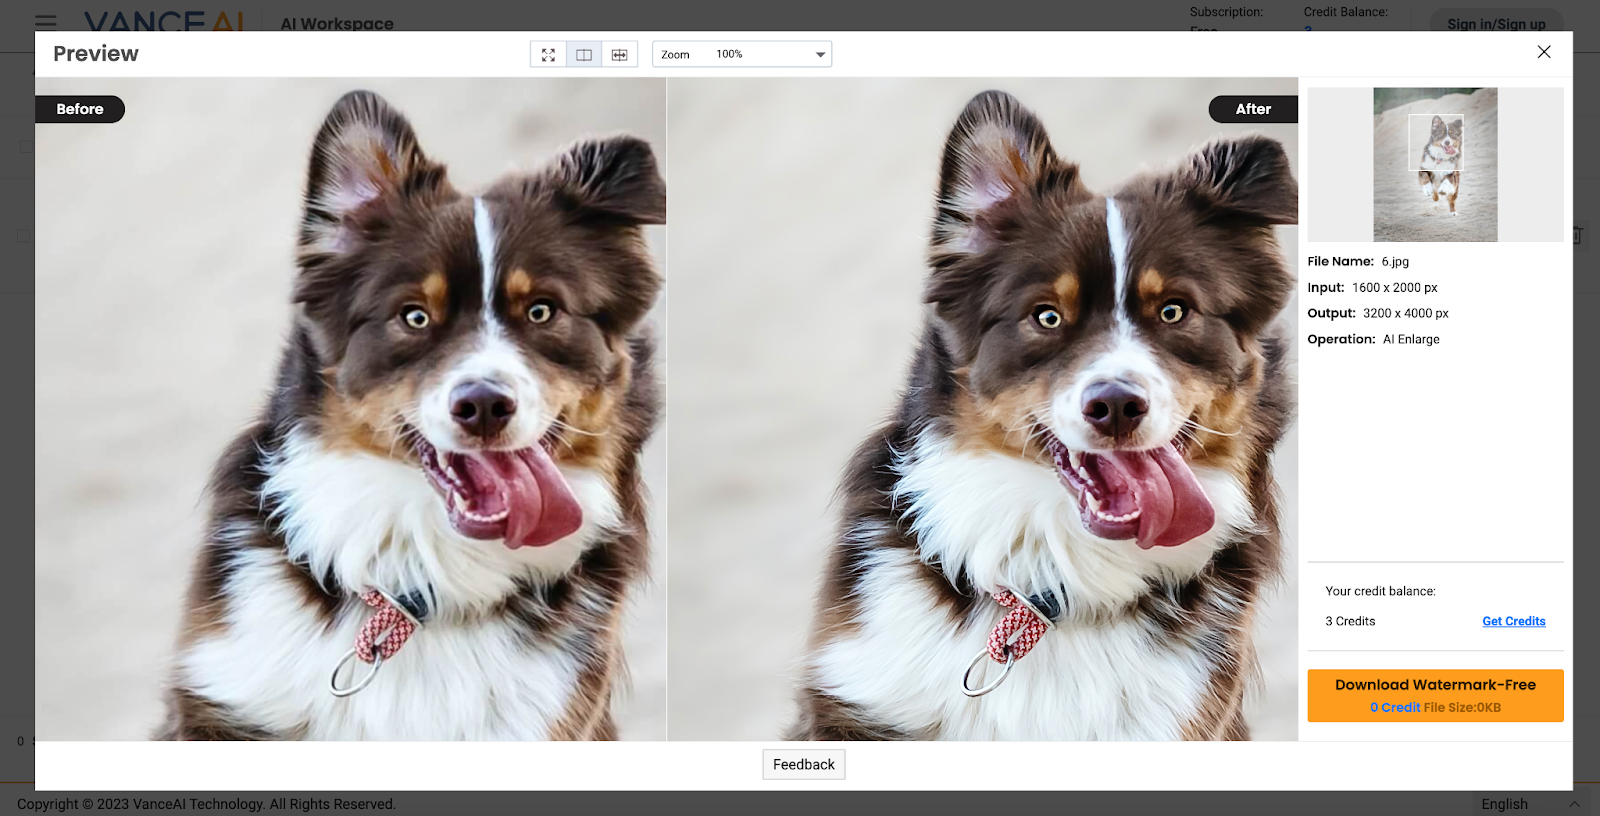Select the slider compare view icon
This screenshot has width=1600, height=816.
click(x=620, y=55)
